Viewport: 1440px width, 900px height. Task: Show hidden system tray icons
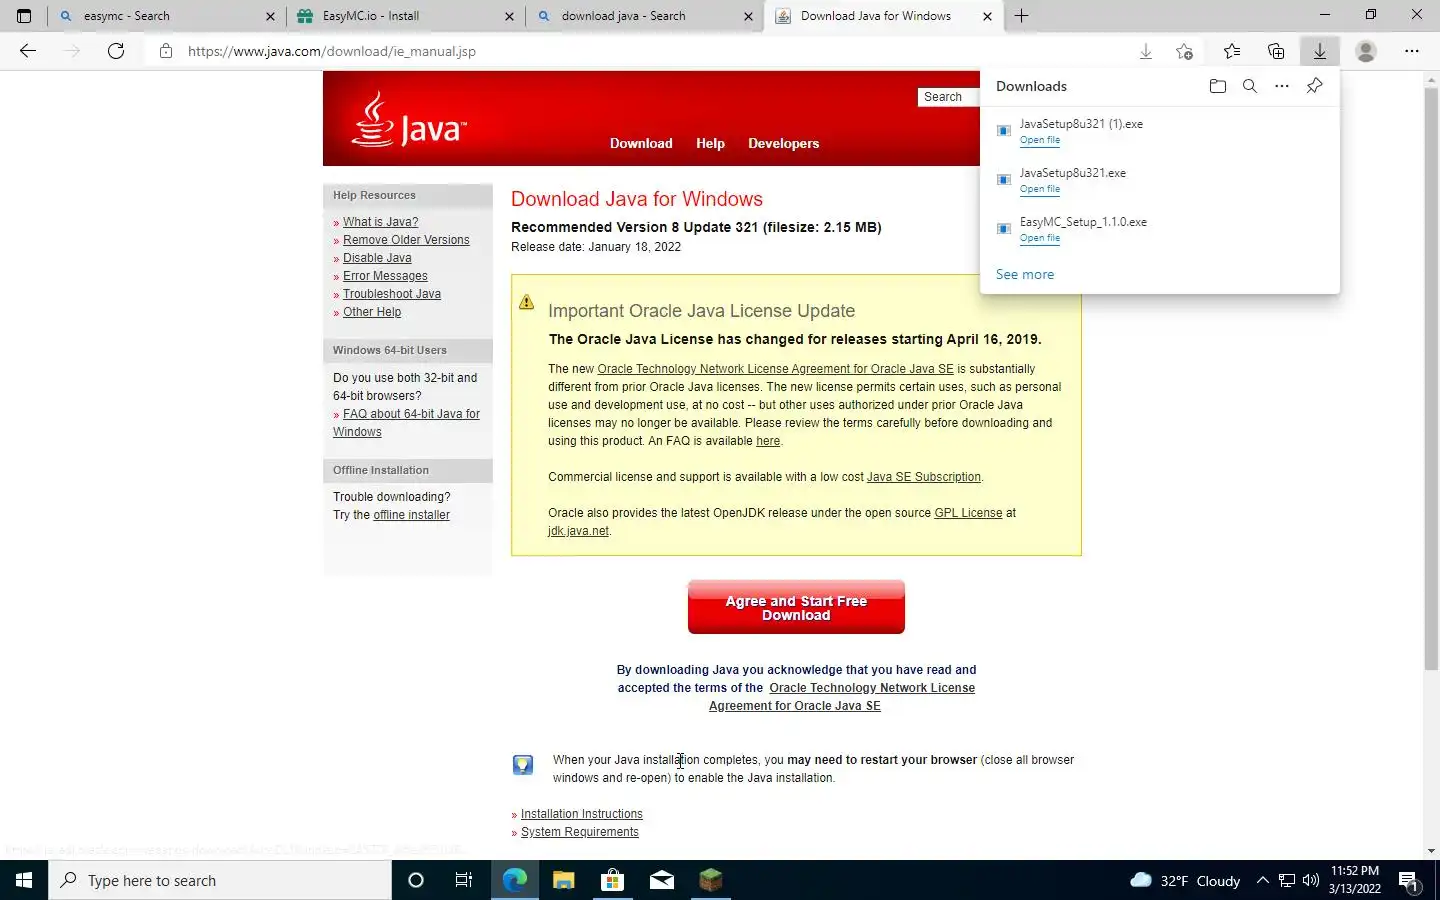(1262, 880)
